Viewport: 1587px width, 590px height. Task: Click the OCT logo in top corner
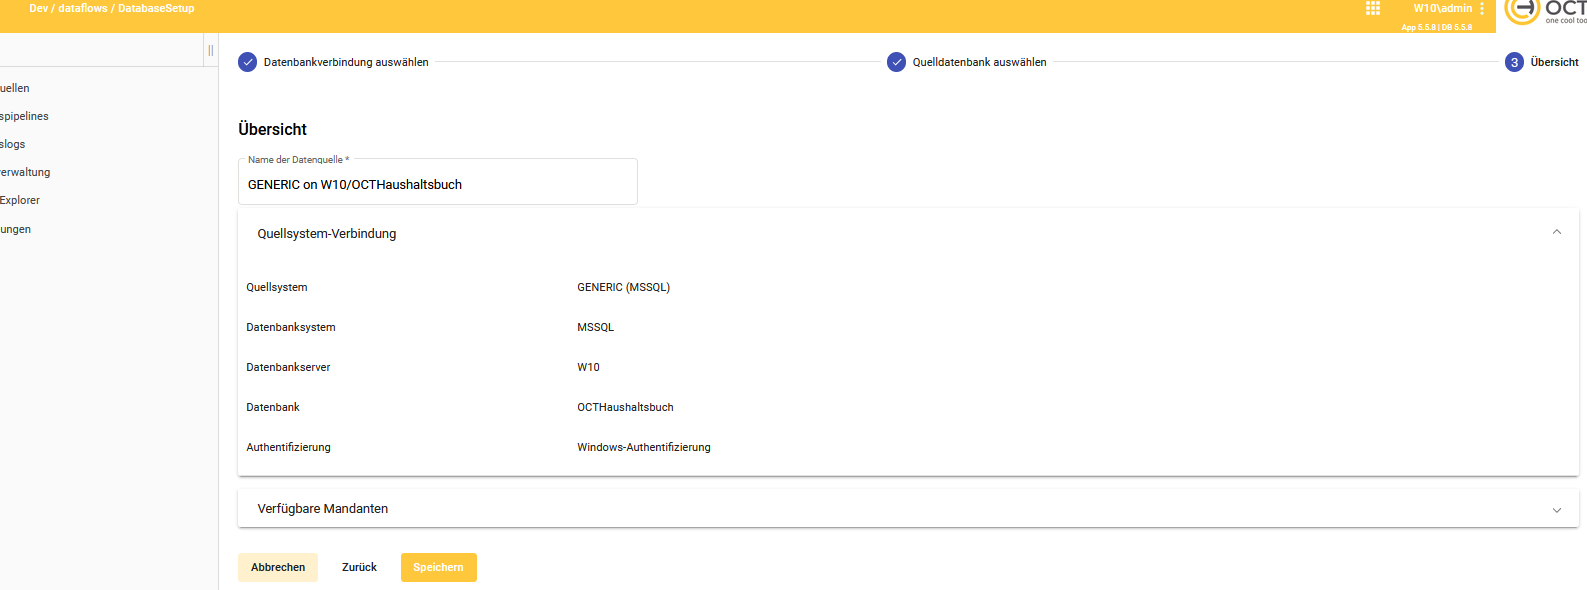coord(1545,11)
